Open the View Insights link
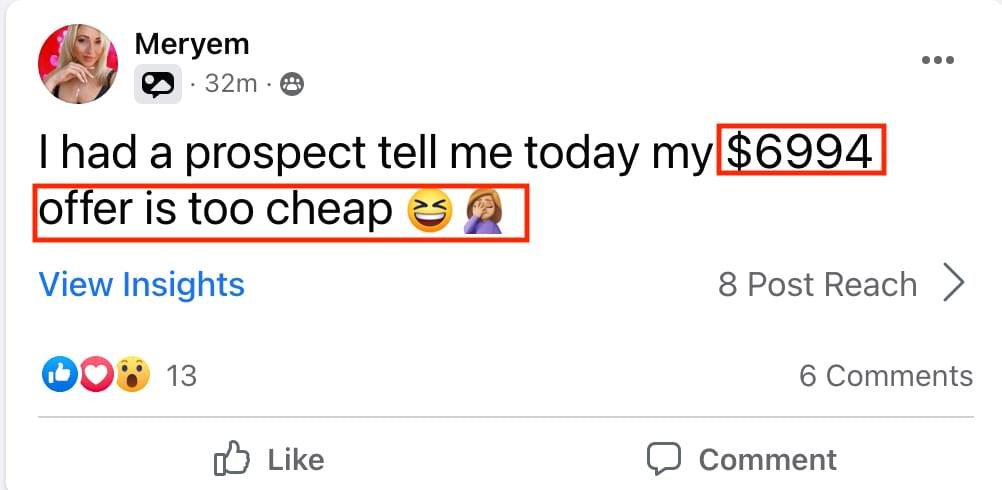This screenshot has height=490, width=1002. click(x=141, y=285)
